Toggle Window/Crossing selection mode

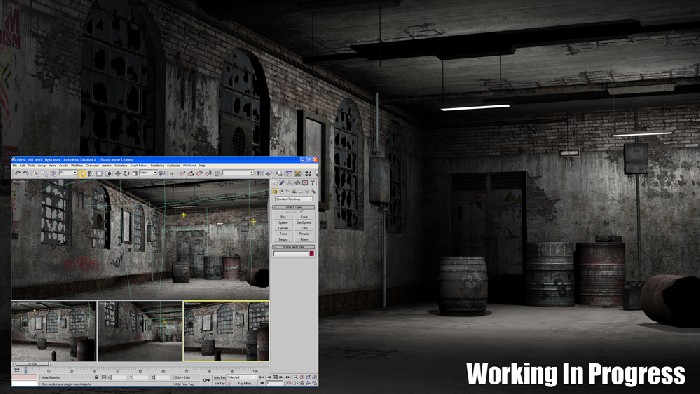[x=108, y=173]
